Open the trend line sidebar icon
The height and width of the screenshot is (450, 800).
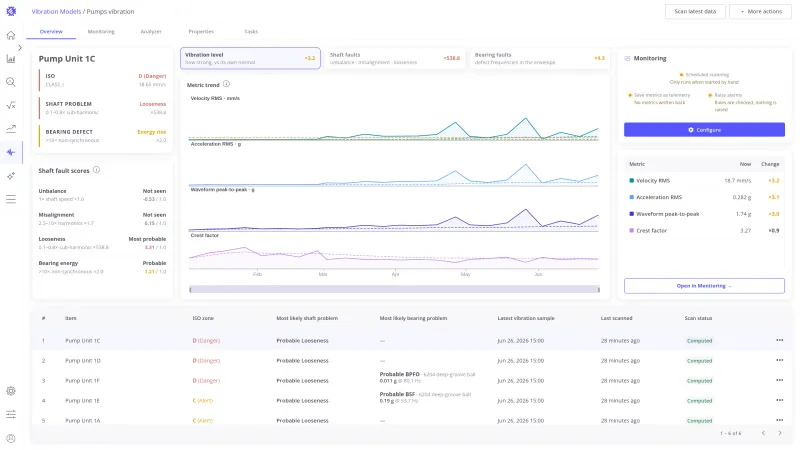tap(11, 129)
